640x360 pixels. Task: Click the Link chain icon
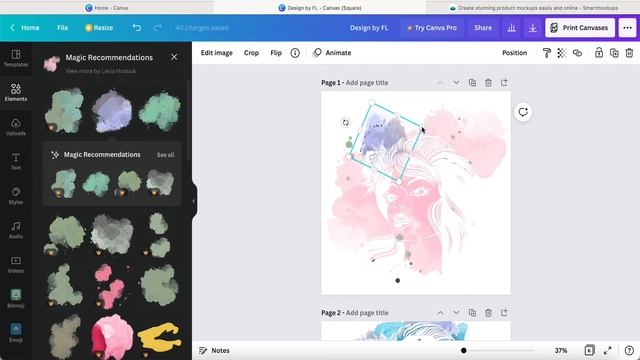pos(577,53)
